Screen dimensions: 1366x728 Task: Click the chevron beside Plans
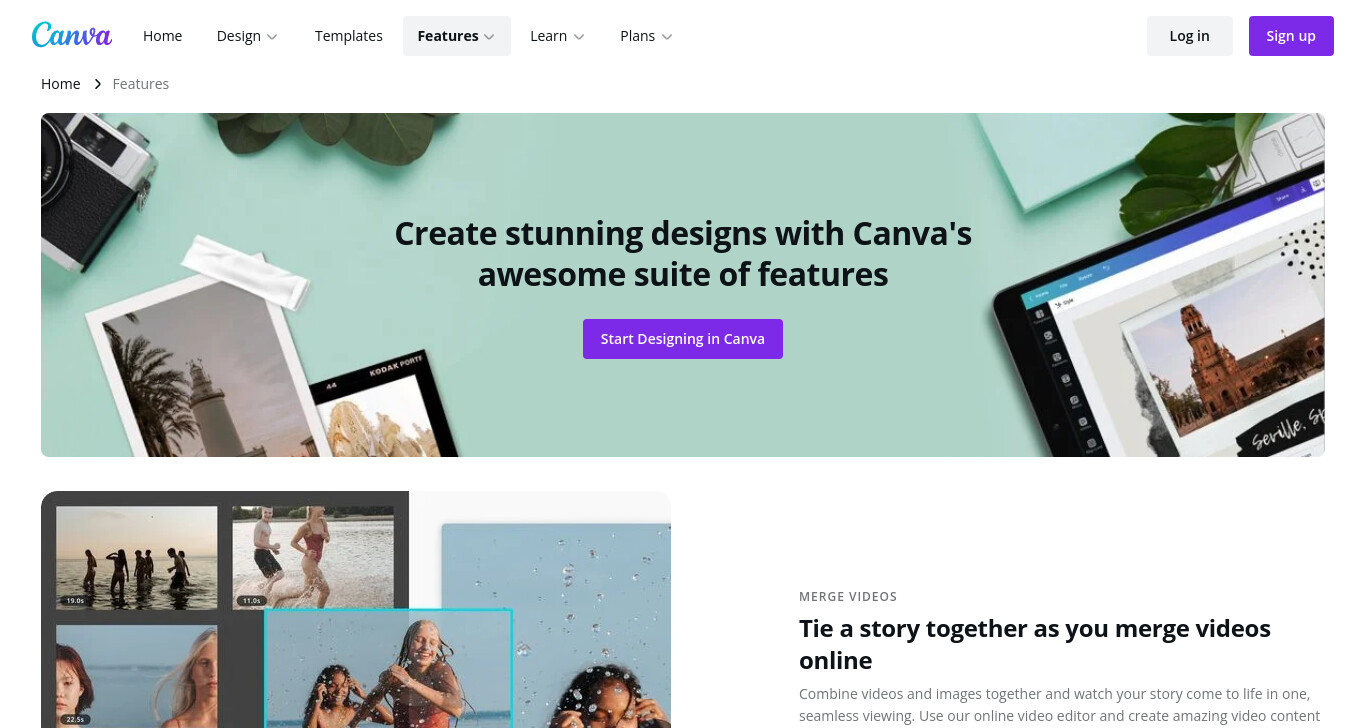(667, 37)
